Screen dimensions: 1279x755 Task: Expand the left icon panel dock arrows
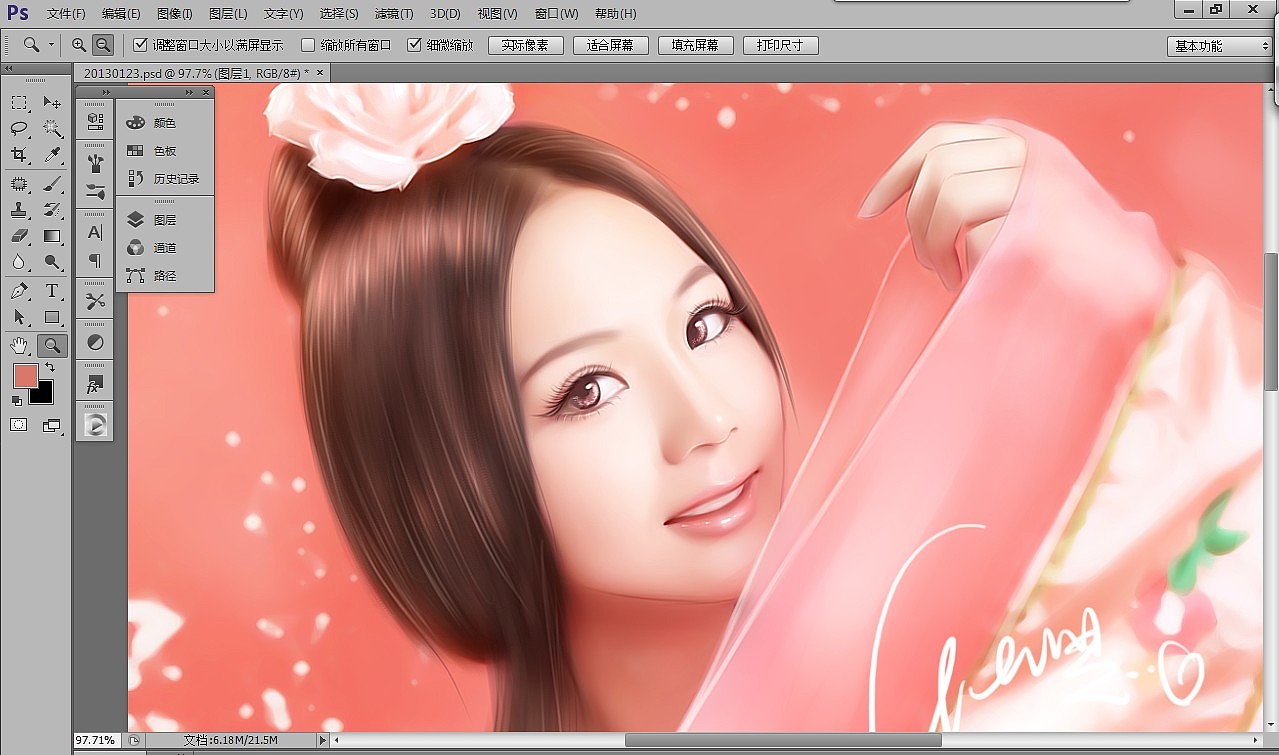(106, 92)
